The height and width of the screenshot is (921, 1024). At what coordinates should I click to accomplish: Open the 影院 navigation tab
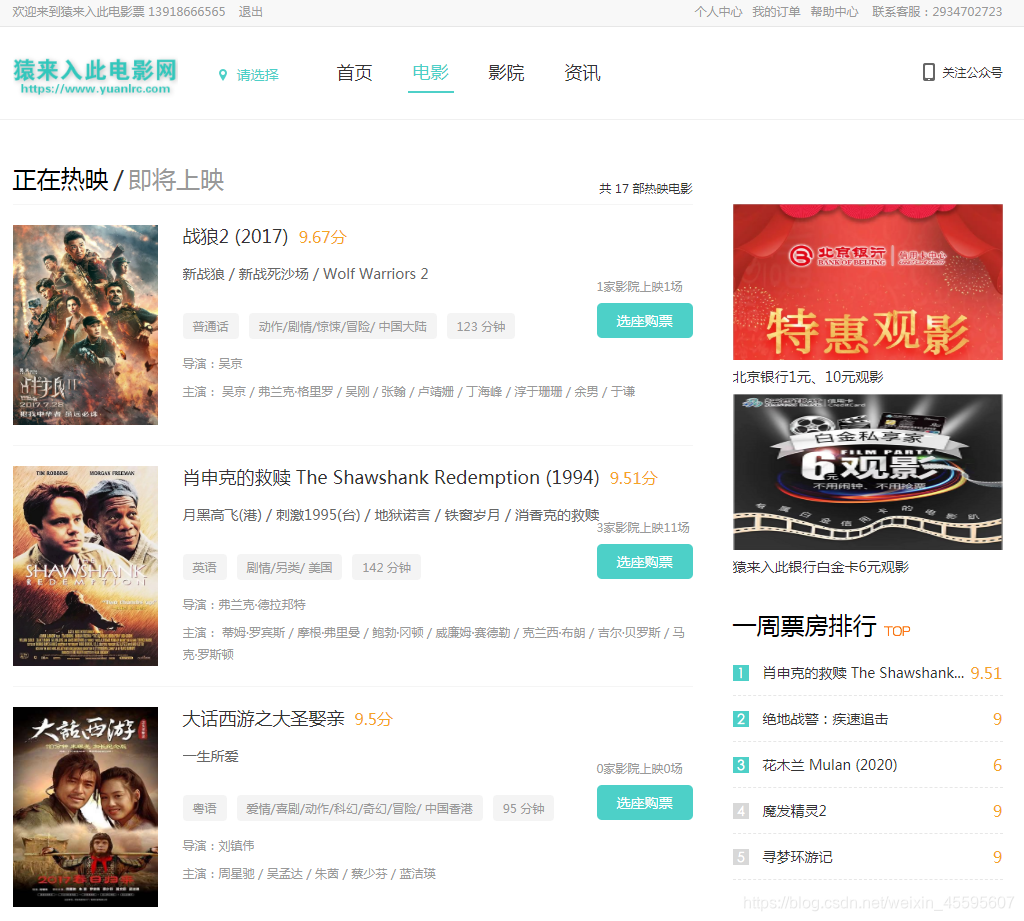pos(506,73)
